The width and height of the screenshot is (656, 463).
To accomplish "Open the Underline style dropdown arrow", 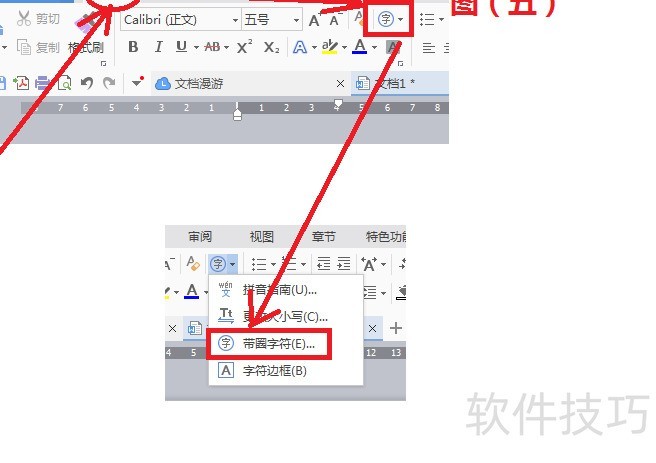I will coord(196,48).
